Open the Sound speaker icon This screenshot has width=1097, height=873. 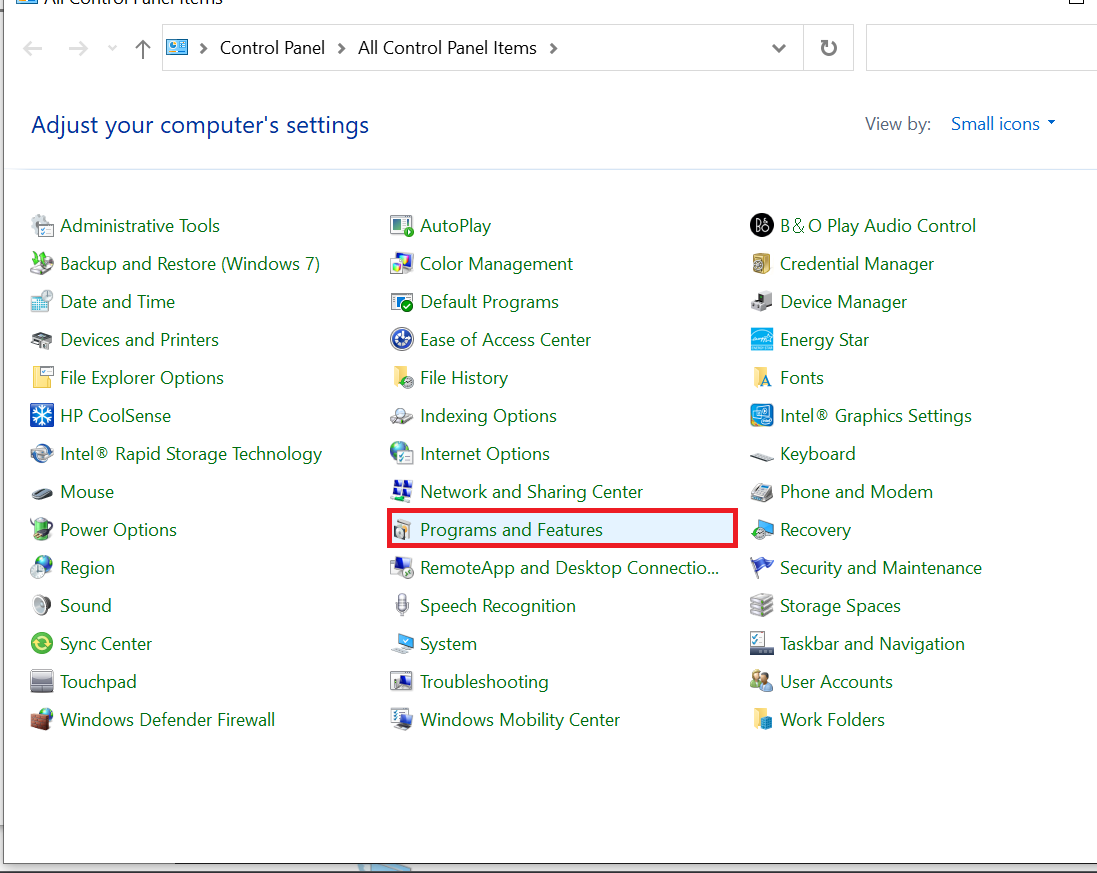(x=42, y=605)
